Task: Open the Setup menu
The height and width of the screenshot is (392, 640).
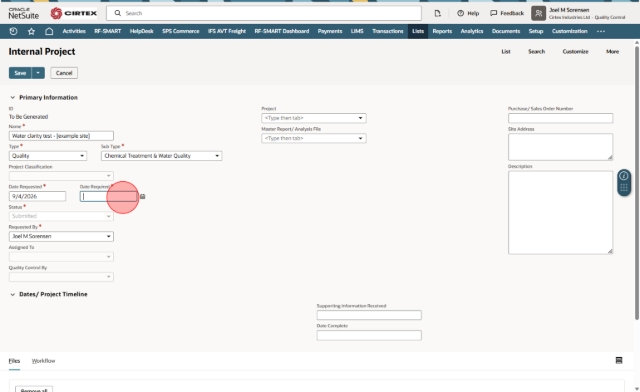Action: click(536, 31)
